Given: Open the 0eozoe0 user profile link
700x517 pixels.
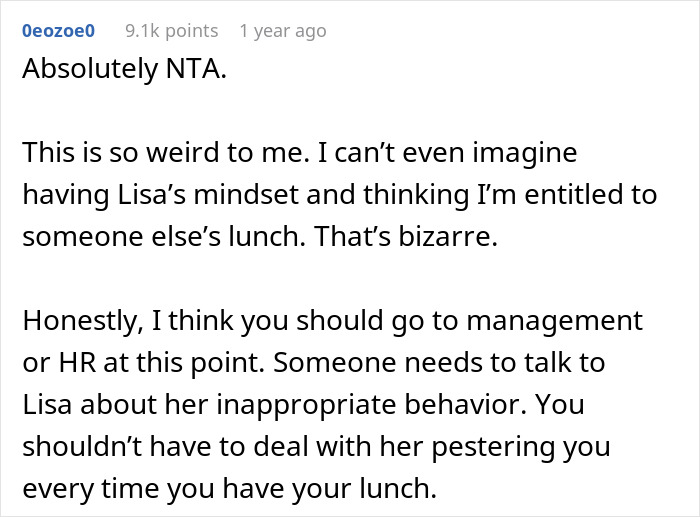Looking at the screenshot, I should tap(57, 31).
